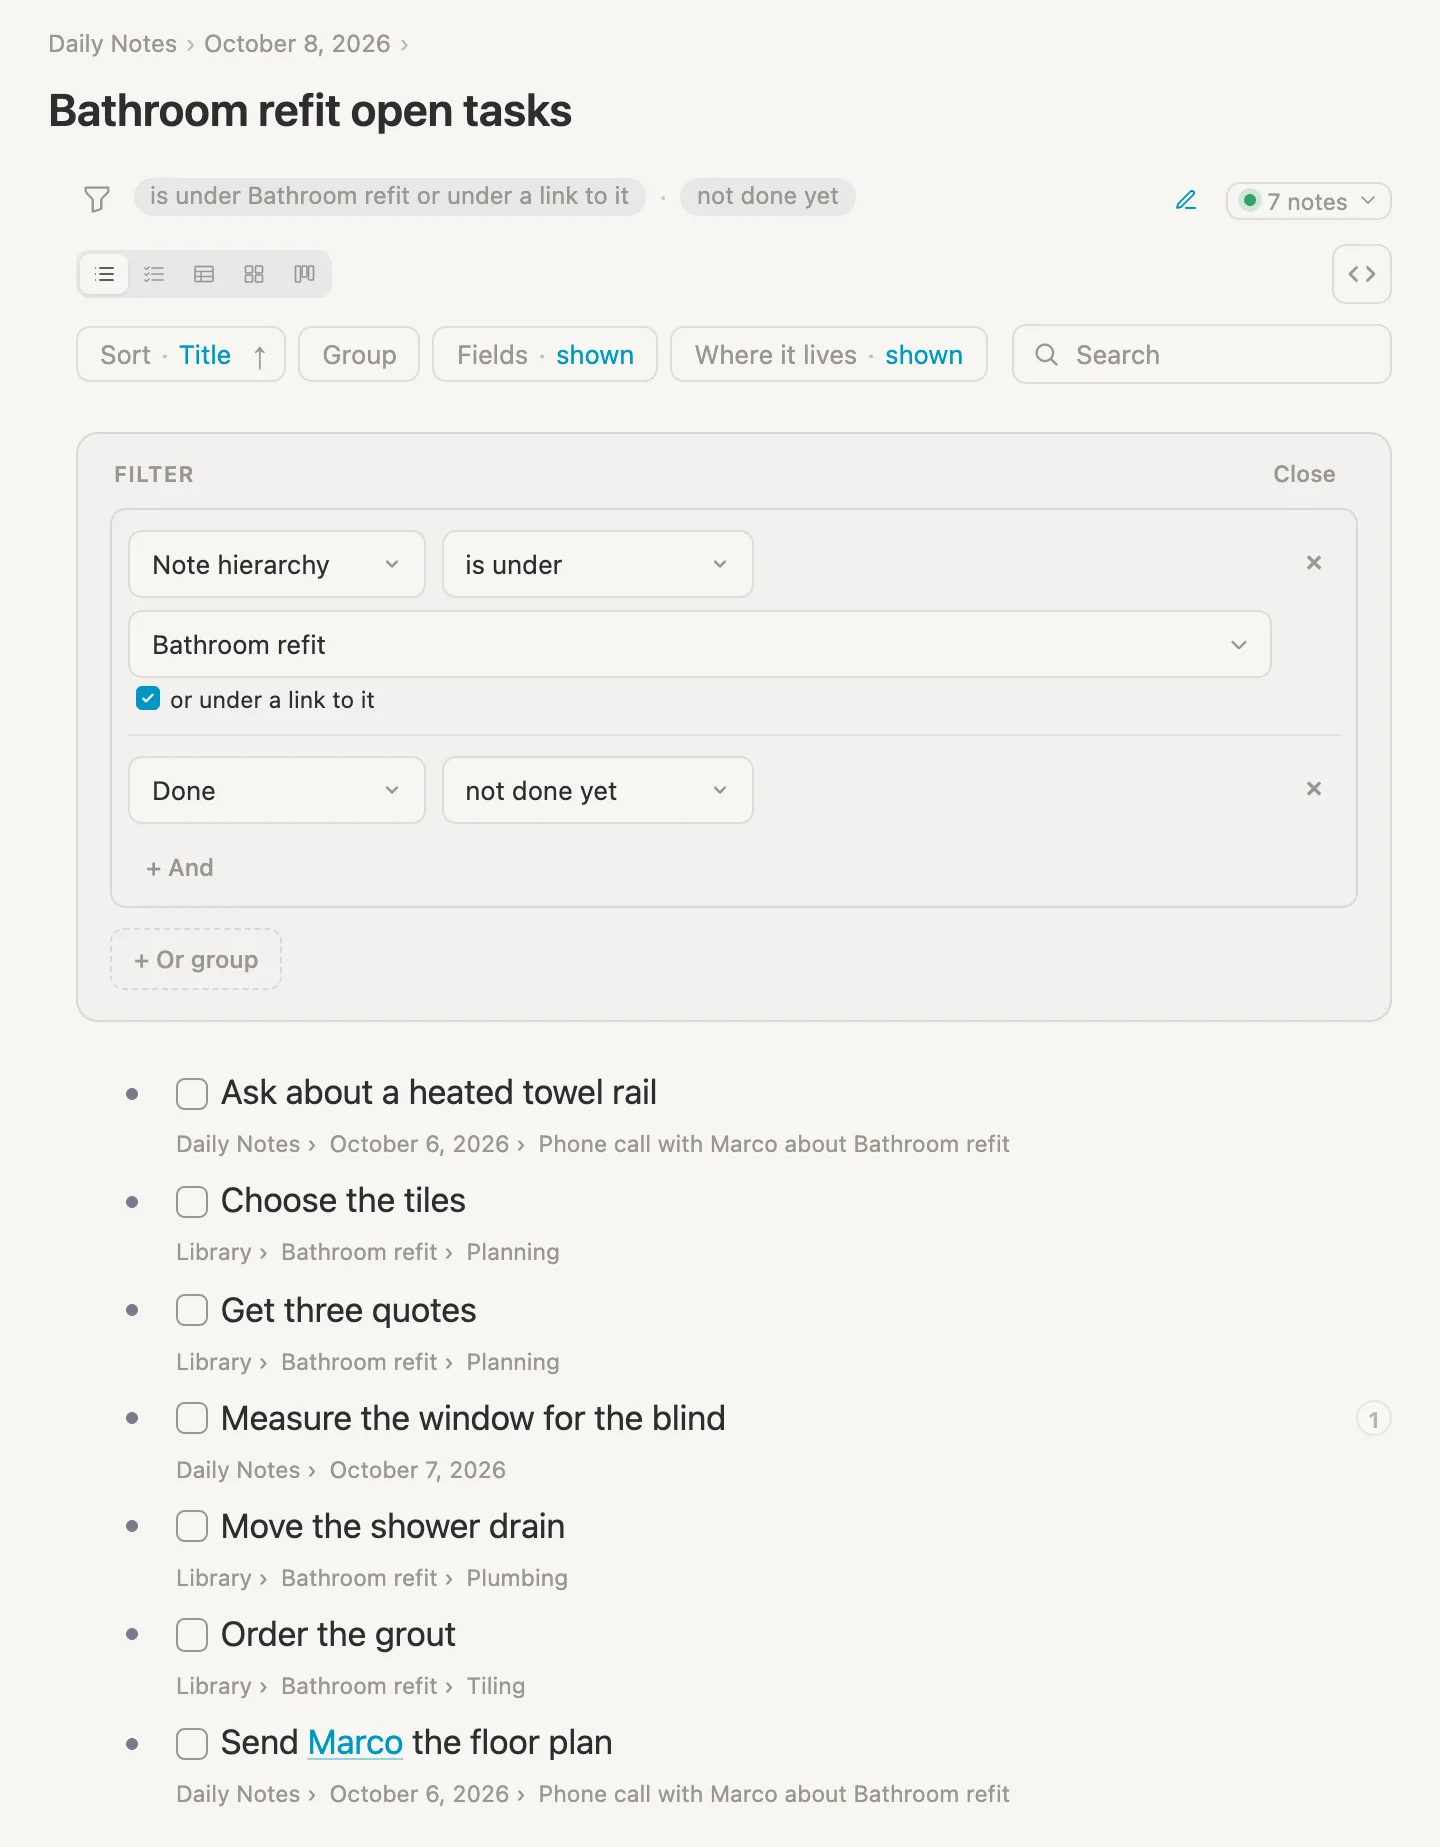The image size is (1440, 1847).
Task: Open the 'Note hierarchy' field dropdown
Action: click(x=277, y=564)
